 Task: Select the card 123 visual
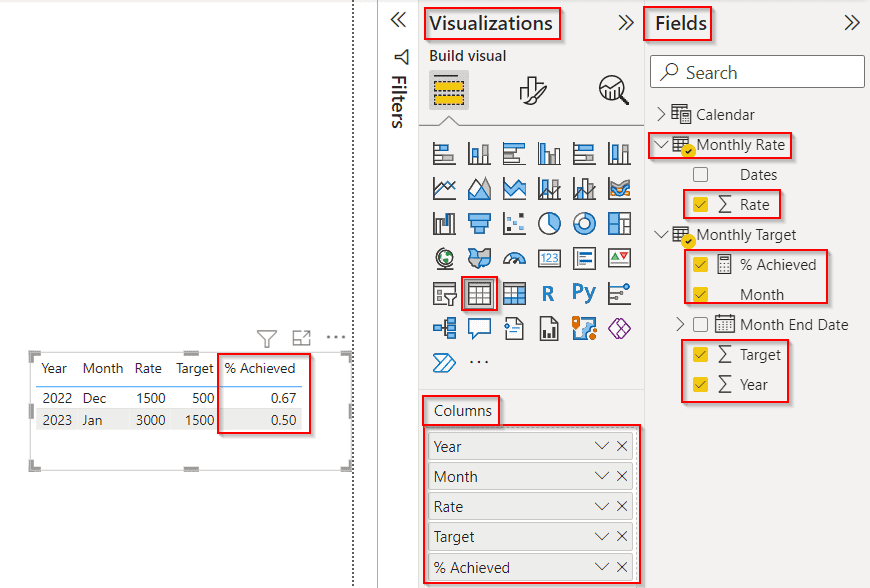(x=549, y=258)
